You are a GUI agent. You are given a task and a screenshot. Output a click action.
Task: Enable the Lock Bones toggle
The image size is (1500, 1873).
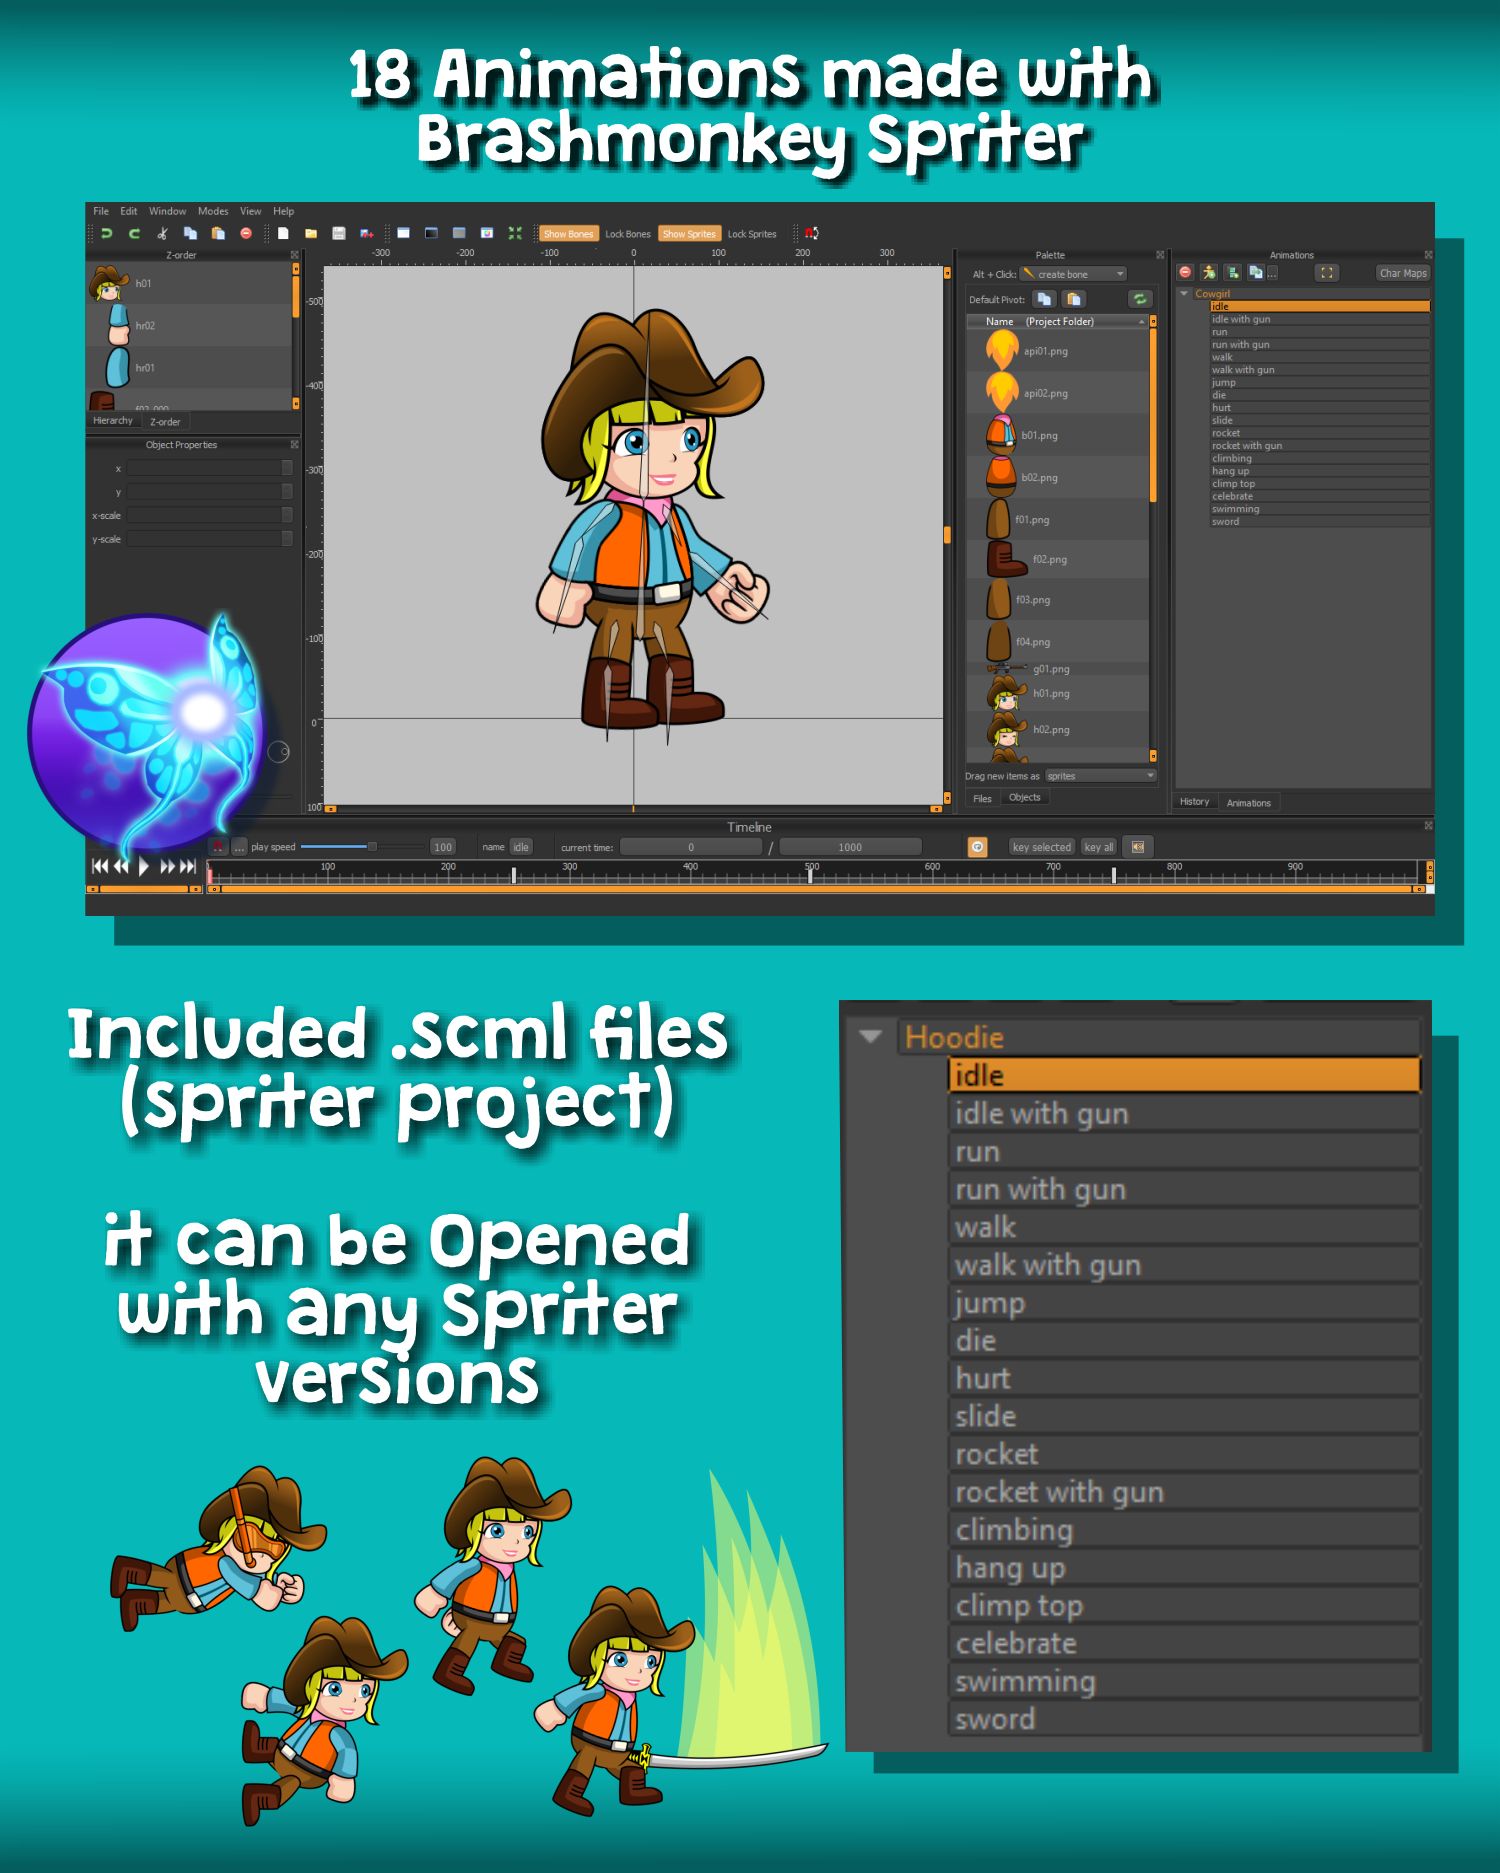click(627, 234)
